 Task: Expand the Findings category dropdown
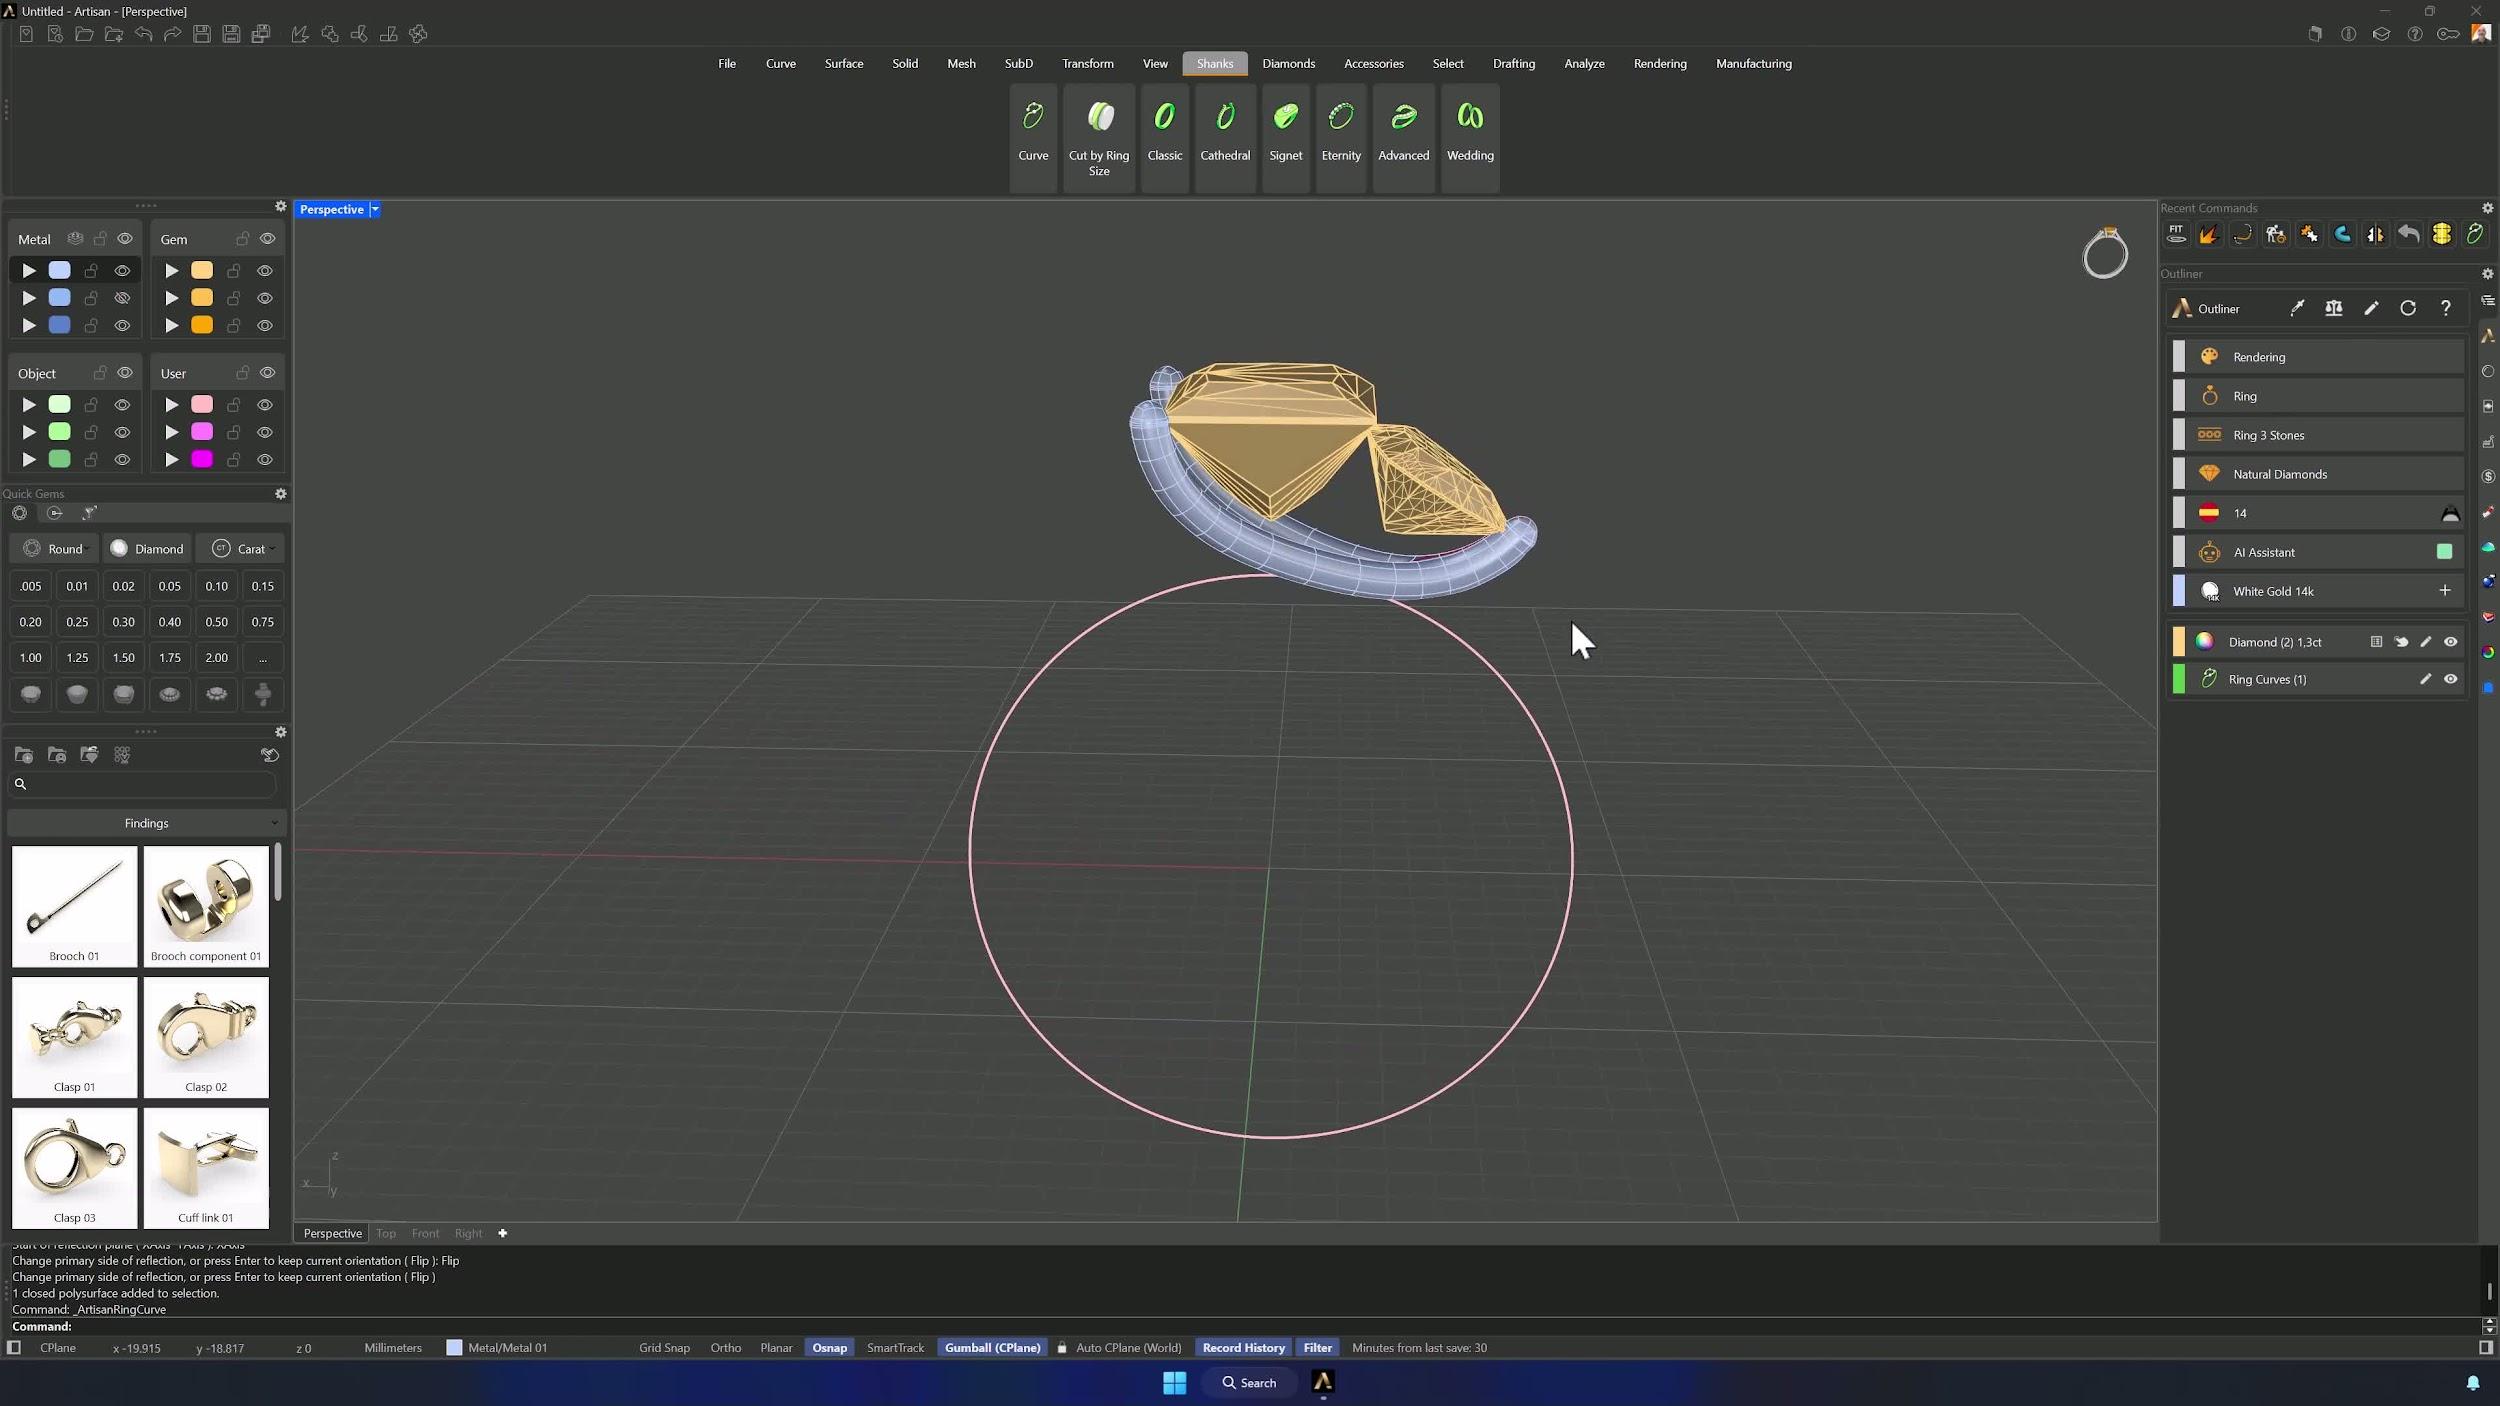[x=146, y=823]
